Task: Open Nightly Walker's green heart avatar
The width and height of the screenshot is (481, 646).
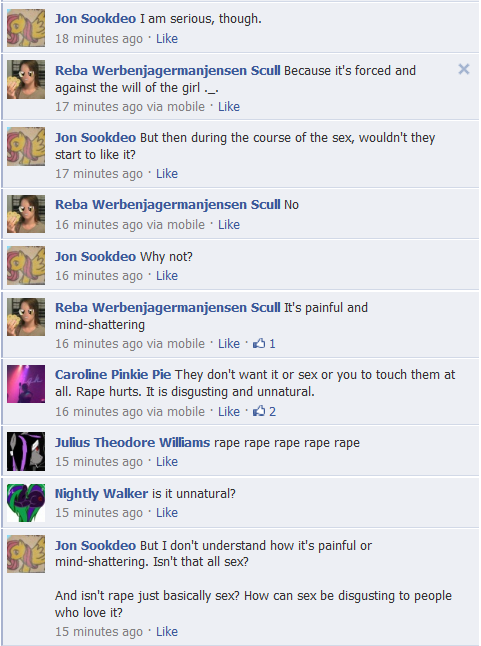Action: [26, 503]
